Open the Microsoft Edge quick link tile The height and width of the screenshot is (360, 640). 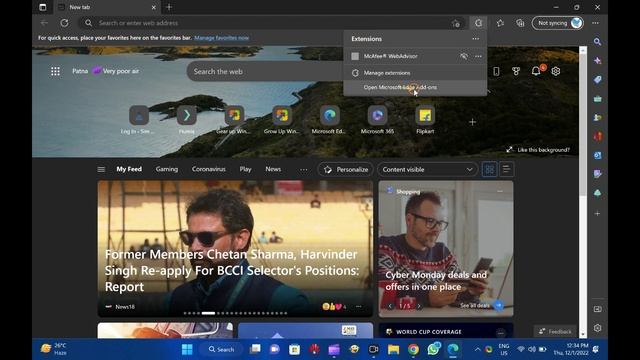pyautogui.click(x=329, y=120)
